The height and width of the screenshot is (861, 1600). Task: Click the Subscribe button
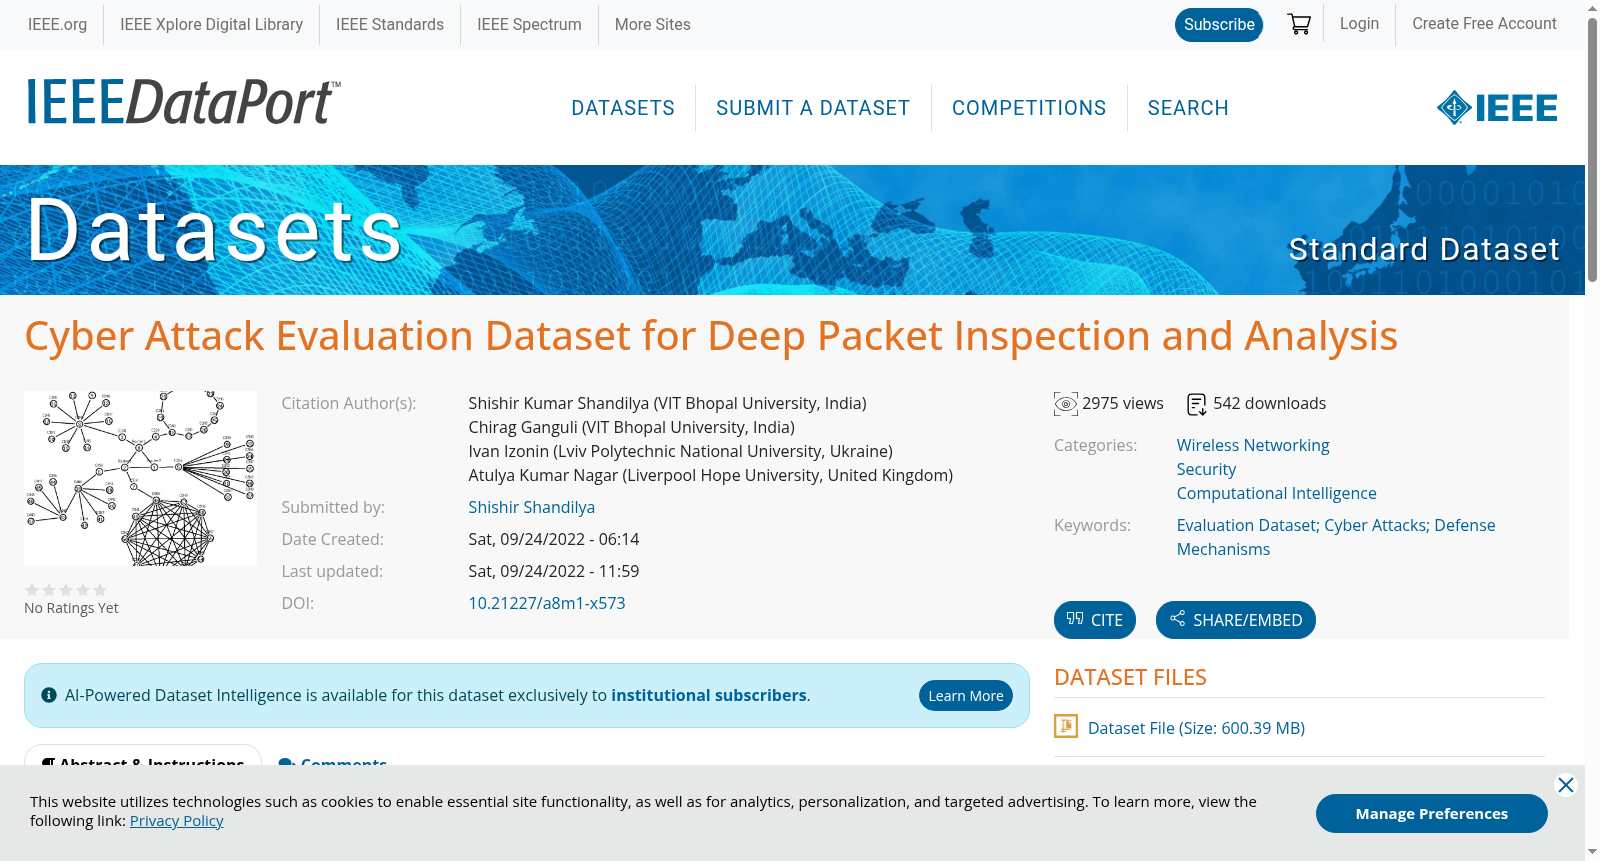click(x=1219, y=25)
